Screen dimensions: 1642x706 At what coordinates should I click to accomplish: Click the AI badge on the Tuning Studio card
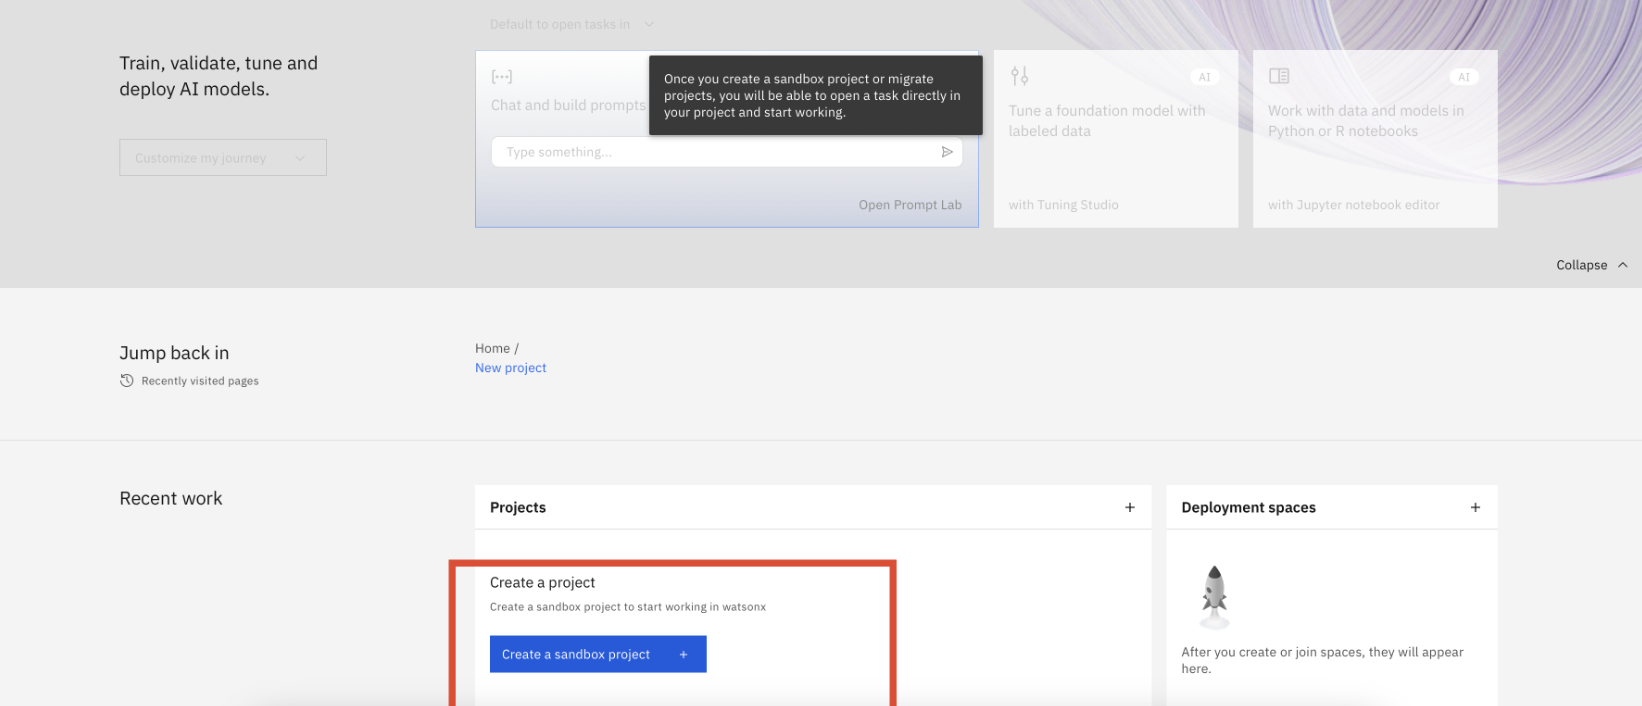tap(1204, 77)
